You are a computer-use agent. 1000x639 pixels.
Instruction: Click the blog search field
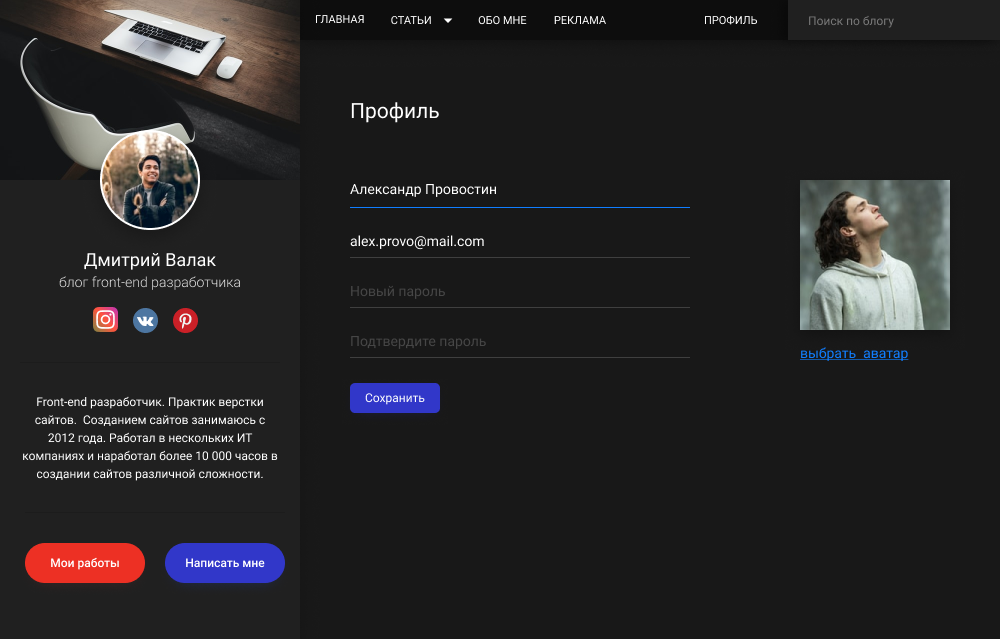pyautogui.click(x=893, y=20)
